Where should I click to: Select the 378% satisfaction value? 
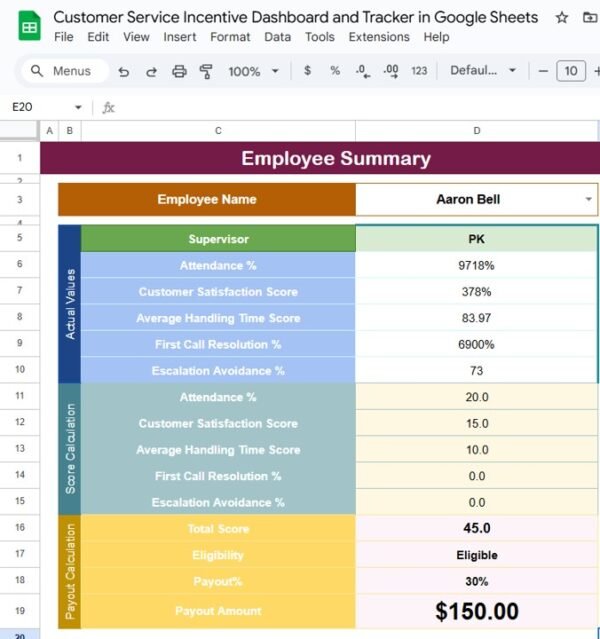[x=476, y=292]
